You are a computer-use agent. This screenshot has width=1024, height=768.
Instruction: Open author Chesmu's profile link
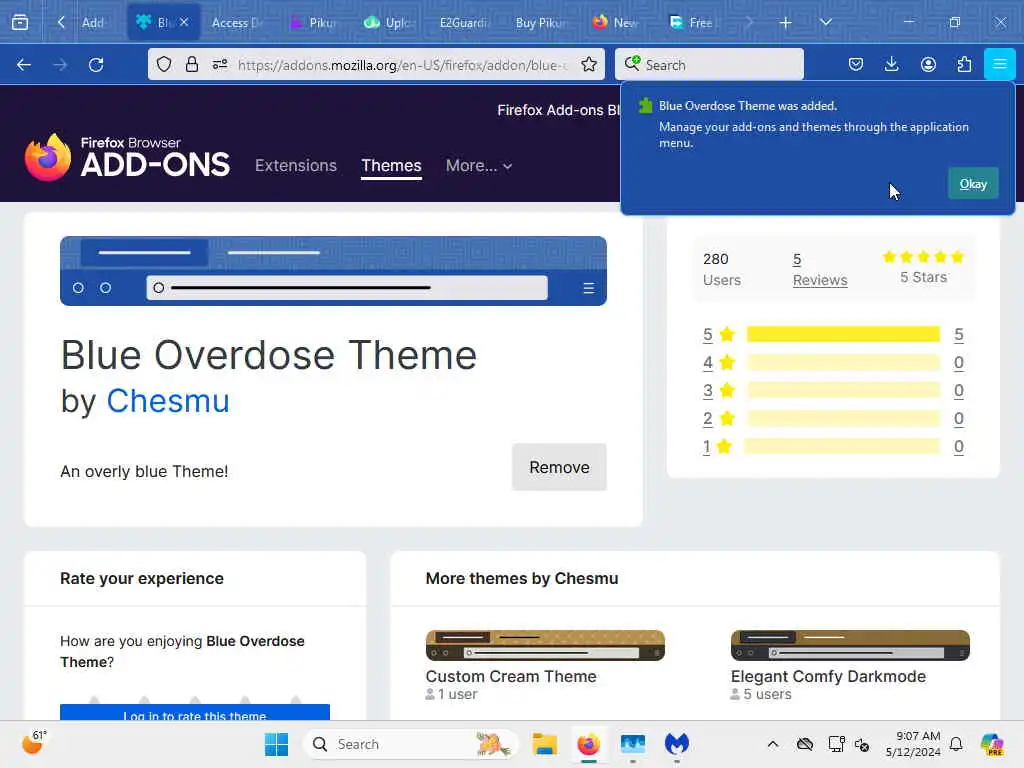(x=168, y=401)
